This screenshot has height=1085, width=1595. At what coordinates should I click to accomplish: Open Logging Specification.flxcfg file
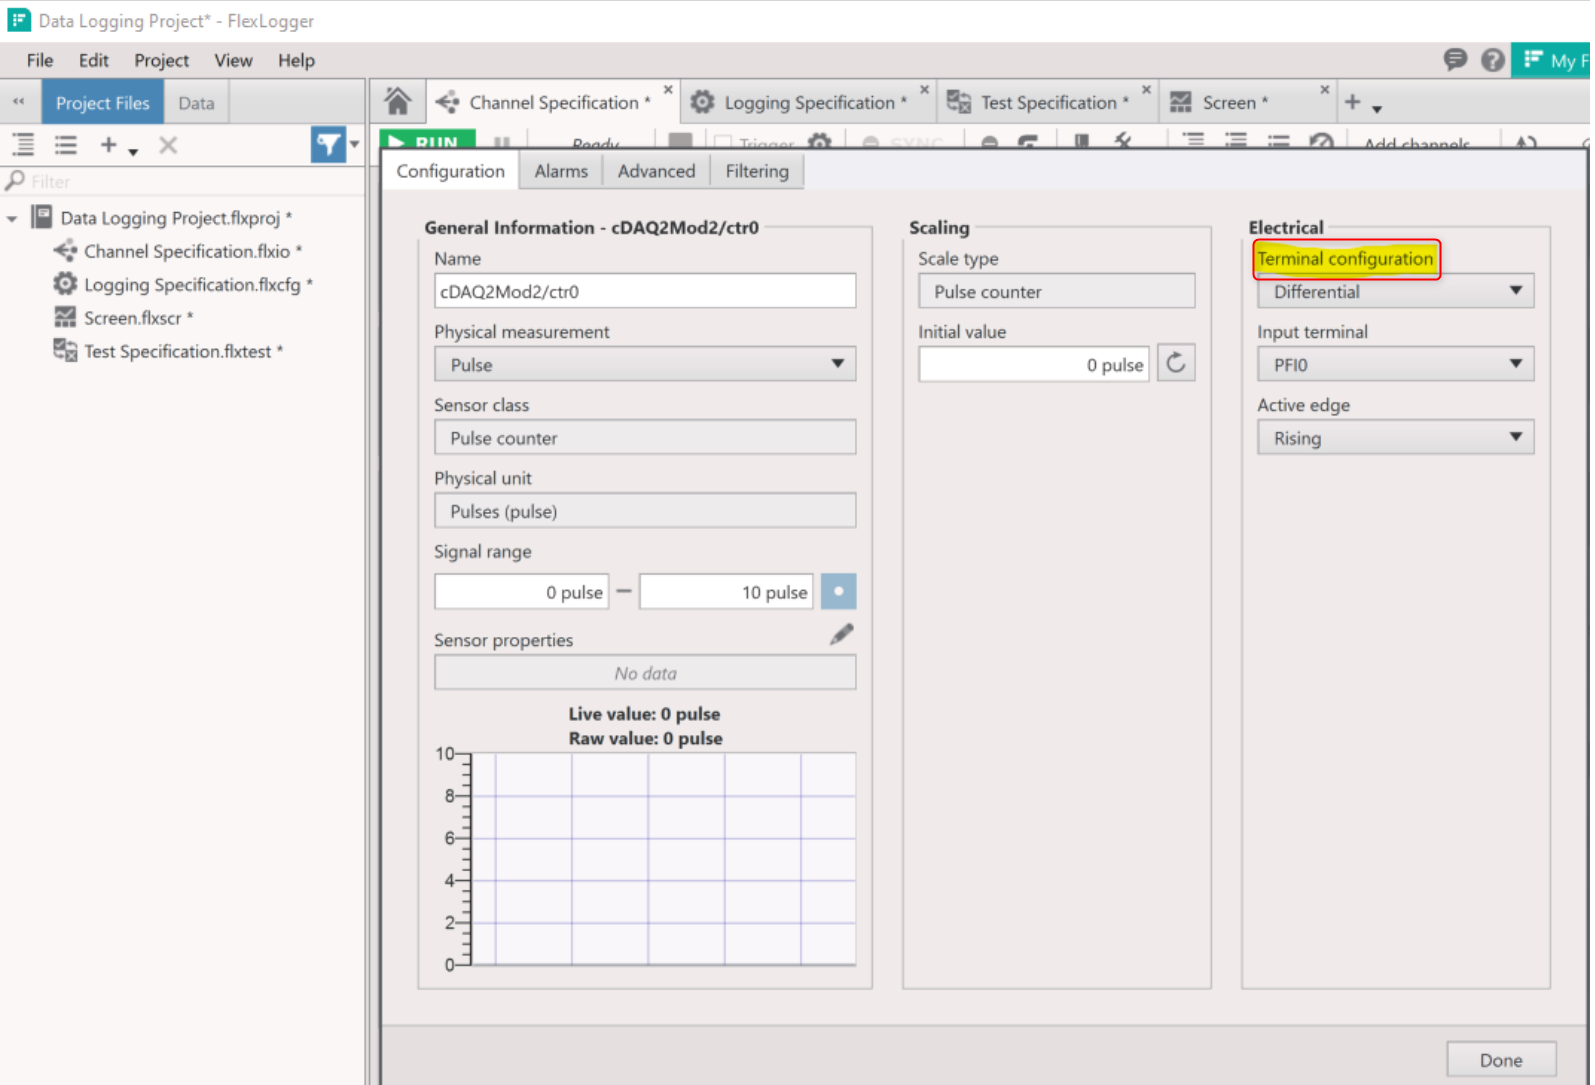coord(198,284)
